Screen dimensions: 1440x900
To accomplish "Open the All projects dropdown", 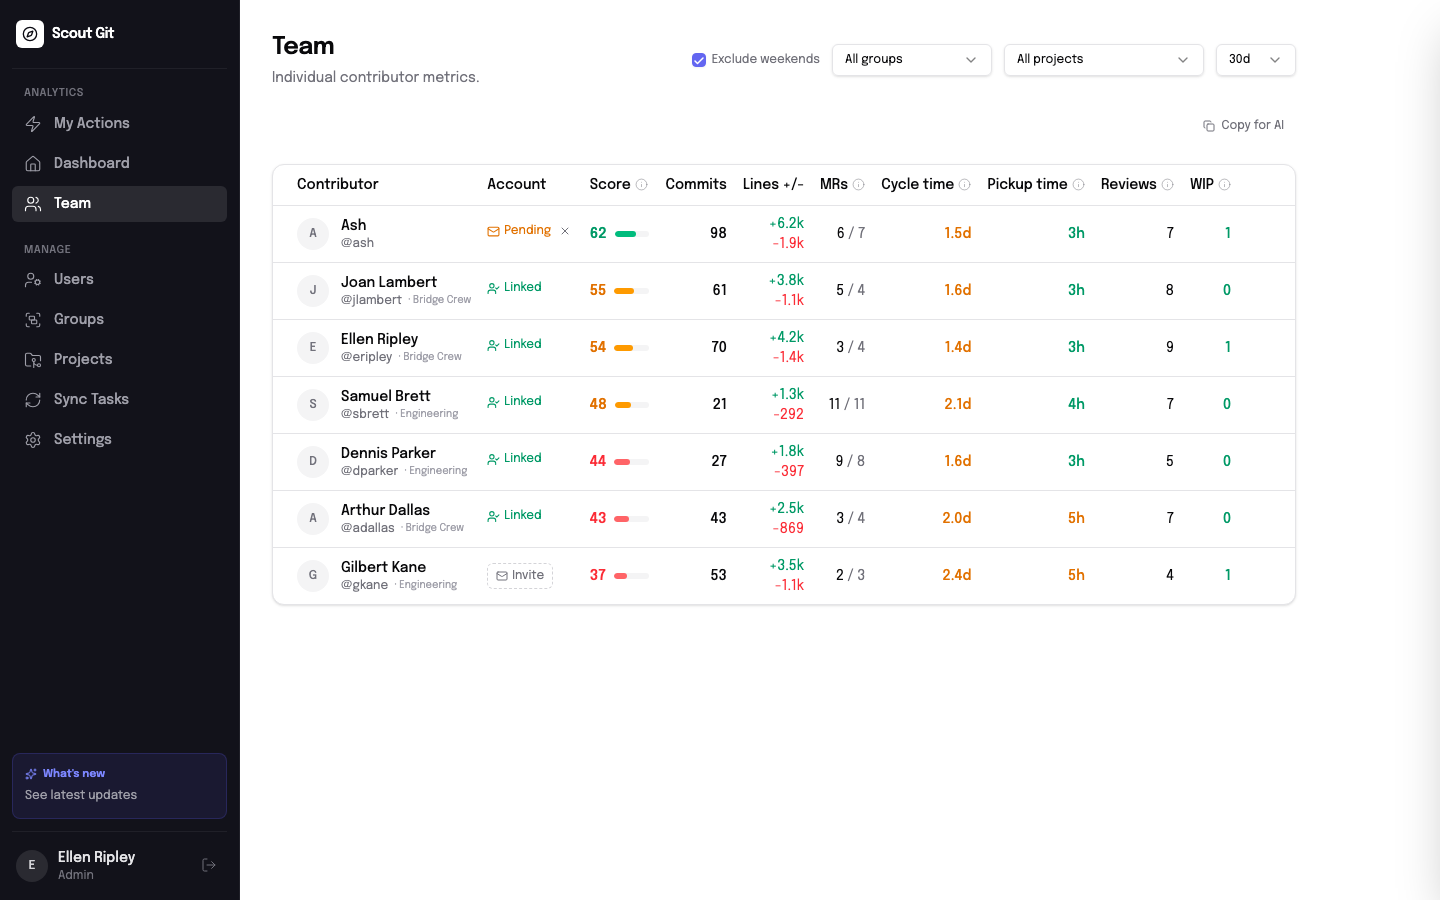I will (1103, 59).
